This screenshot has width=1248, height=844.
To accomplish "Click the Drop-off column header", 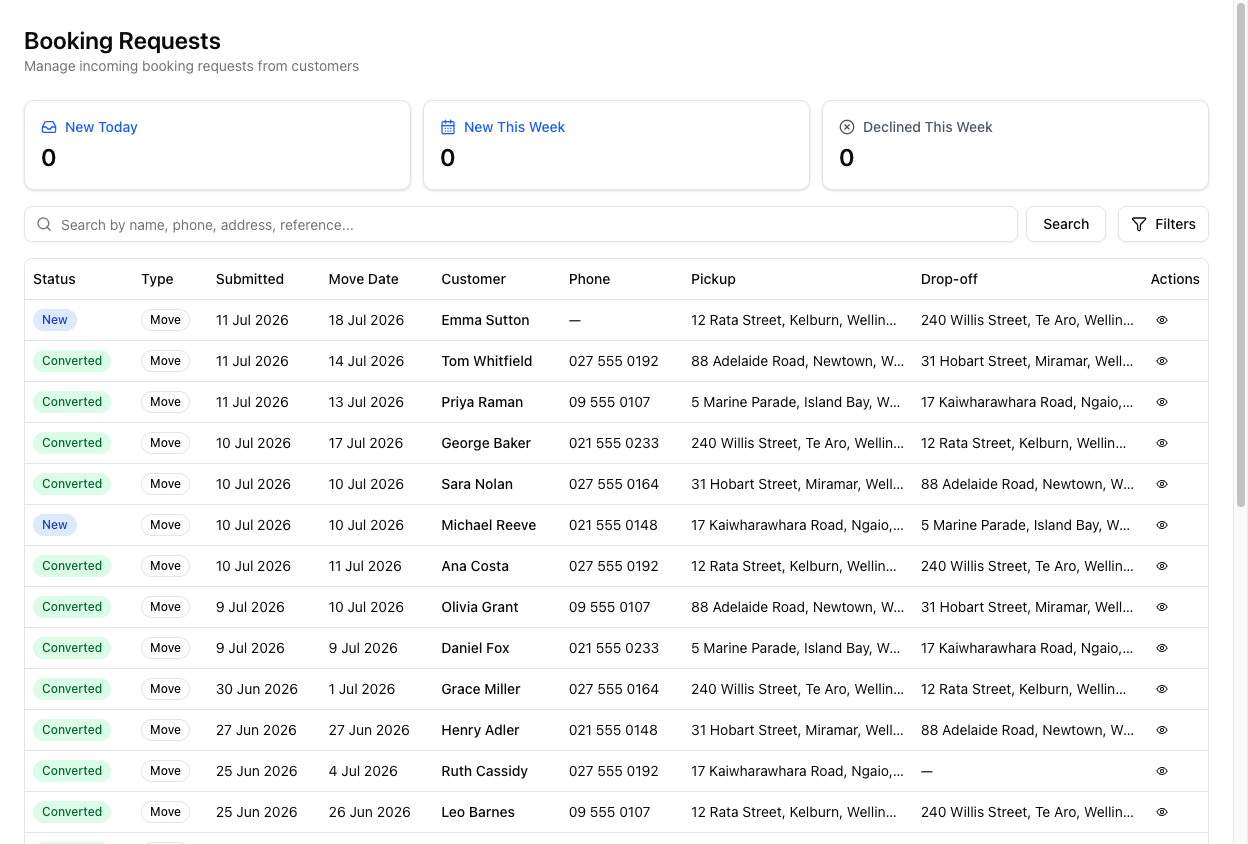I will point(949,279).
